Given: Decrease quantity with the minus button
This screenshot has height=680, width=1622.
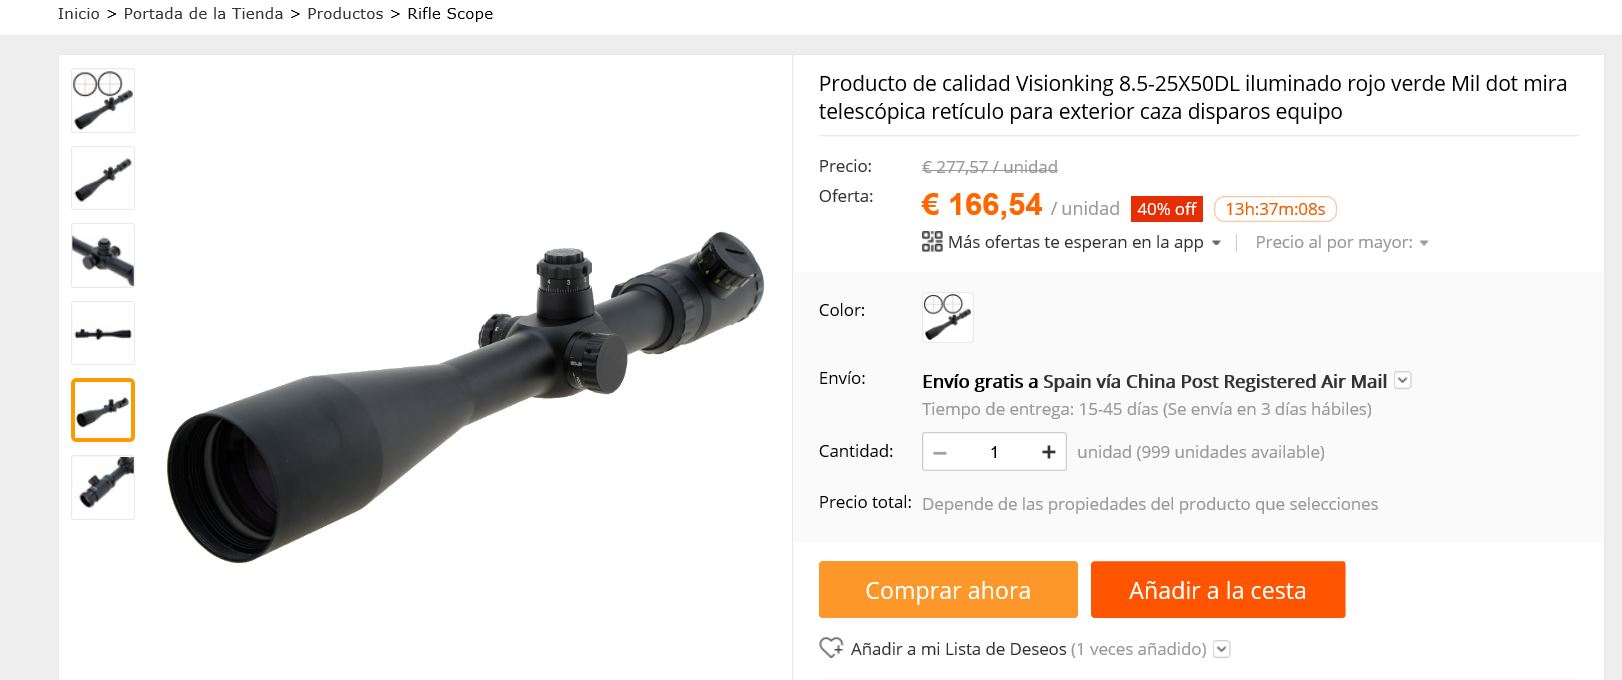Looking at the screenshot, I should (940, 452).
